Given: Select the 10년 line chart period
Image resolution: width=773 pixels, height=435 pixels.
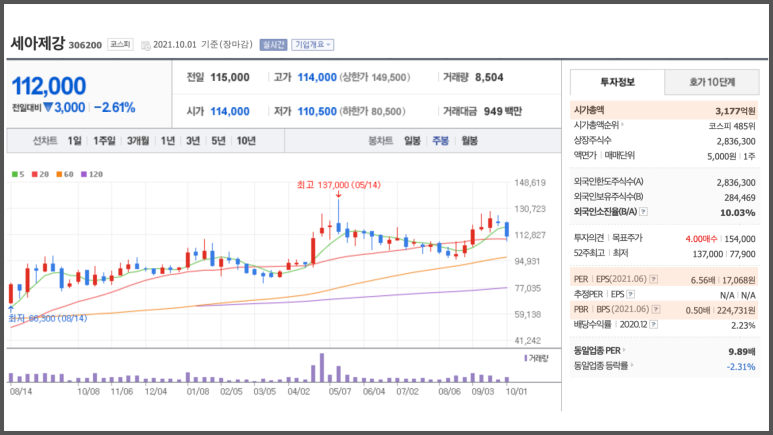Looking at the screenshot, I should point(246,141).
